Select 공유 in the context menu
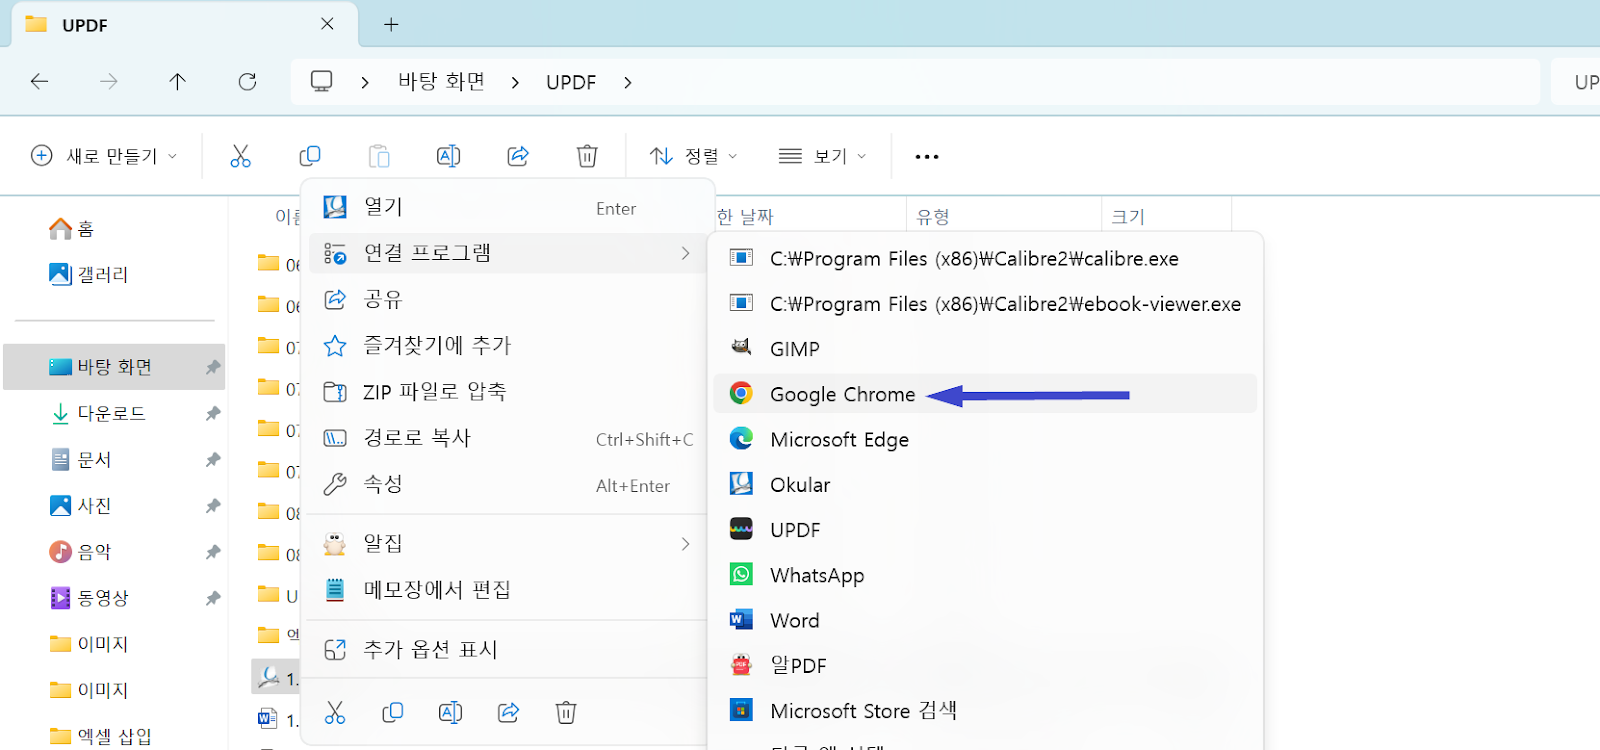This screenshot has height=750, width=1600. point(508,299)
